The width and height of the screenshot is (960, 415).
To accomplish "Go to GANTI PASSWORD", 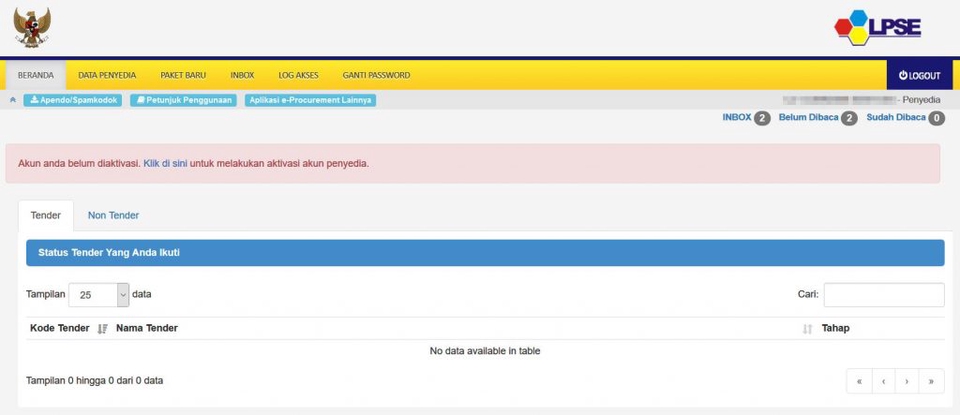I will click(377, 75).
